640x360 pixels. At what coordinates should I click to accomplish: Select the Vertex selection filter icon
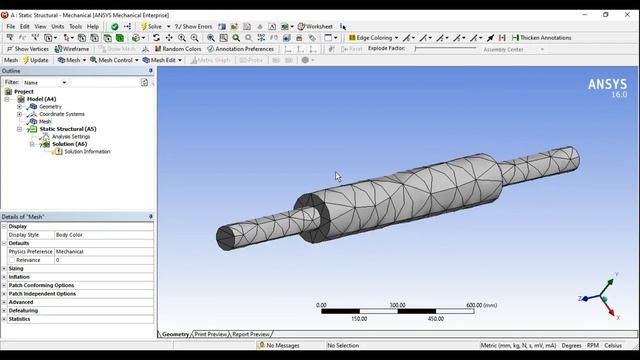click(82, 38)
